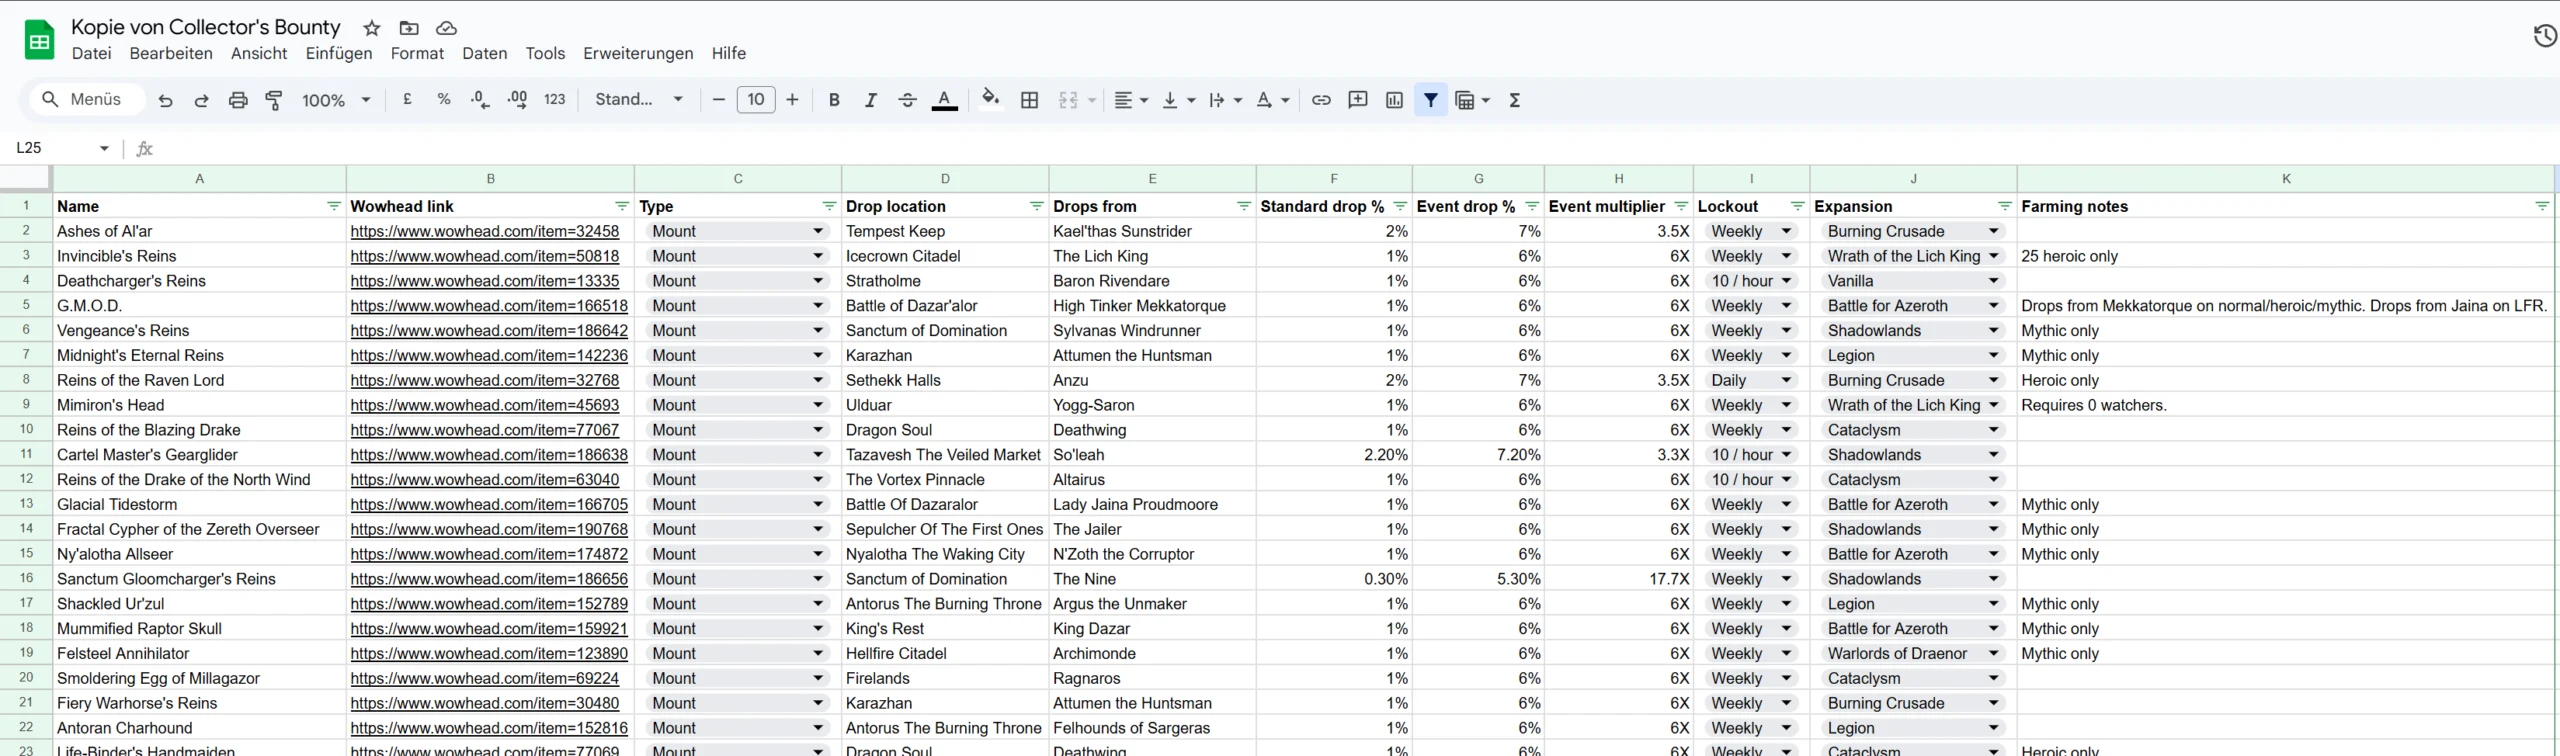
Task: Click the print icon
Action: coord(238,100)
